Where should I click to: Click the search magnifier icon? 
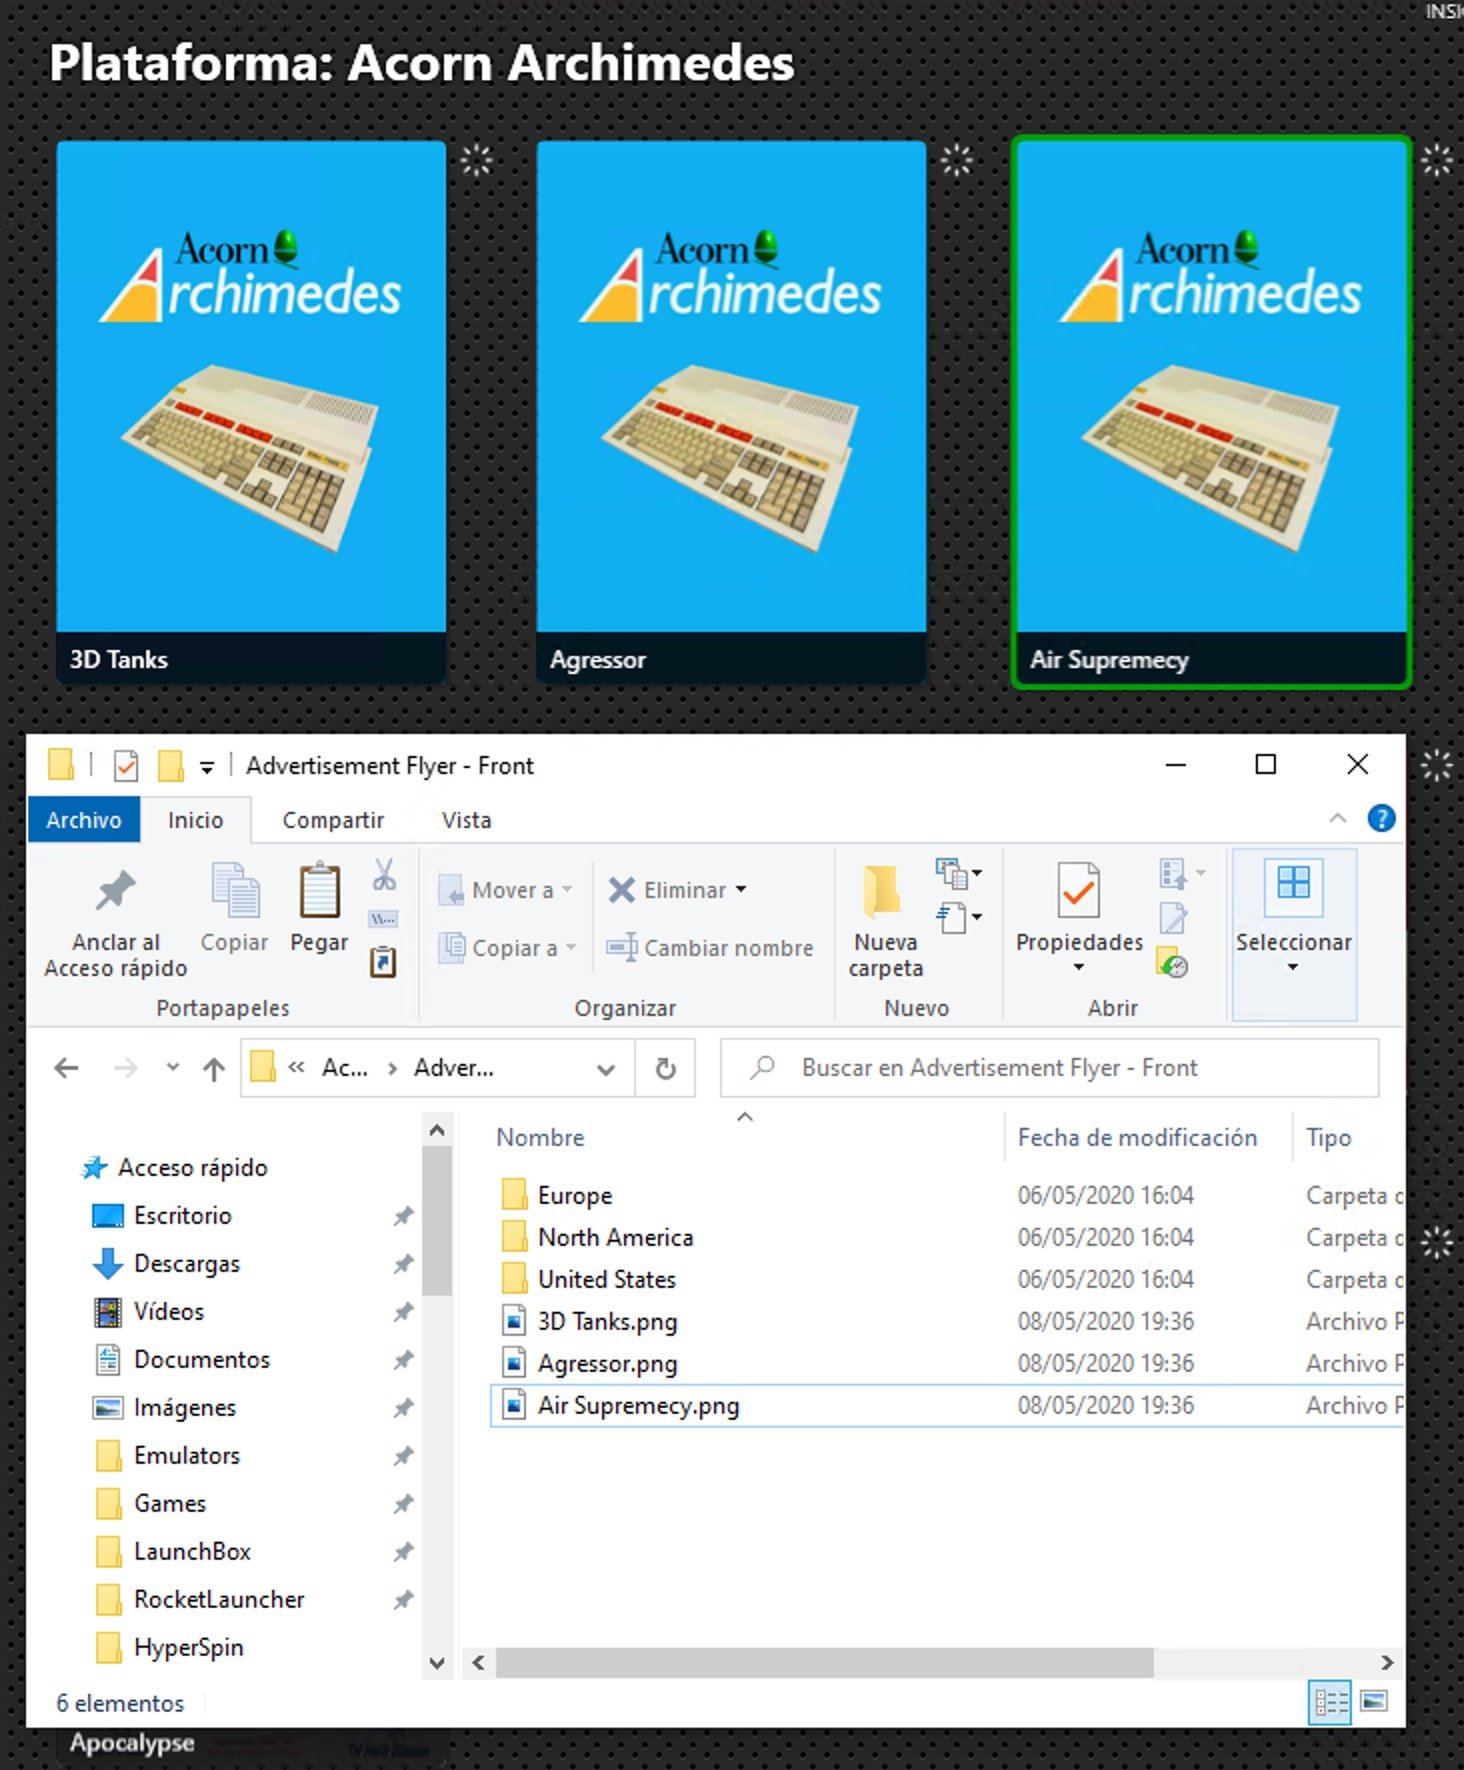(763, 1067)
